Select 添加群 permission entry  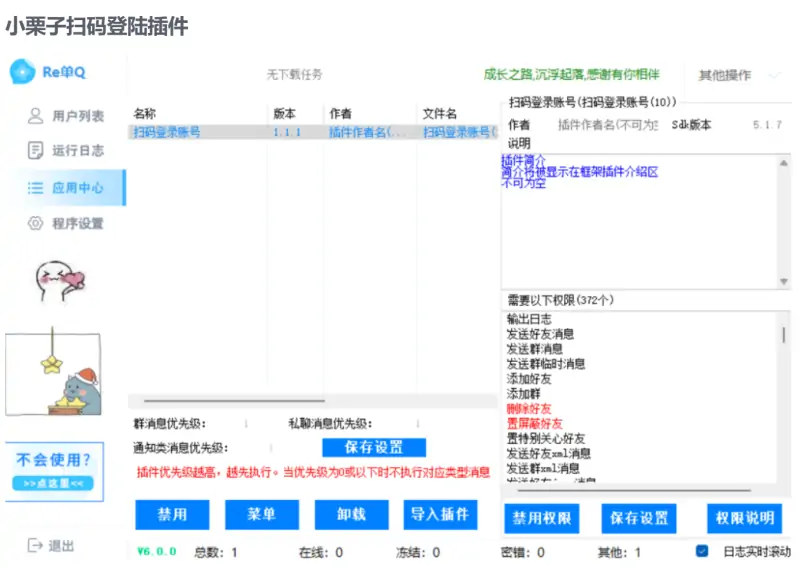pyautogui.click(x=523, y=393)
